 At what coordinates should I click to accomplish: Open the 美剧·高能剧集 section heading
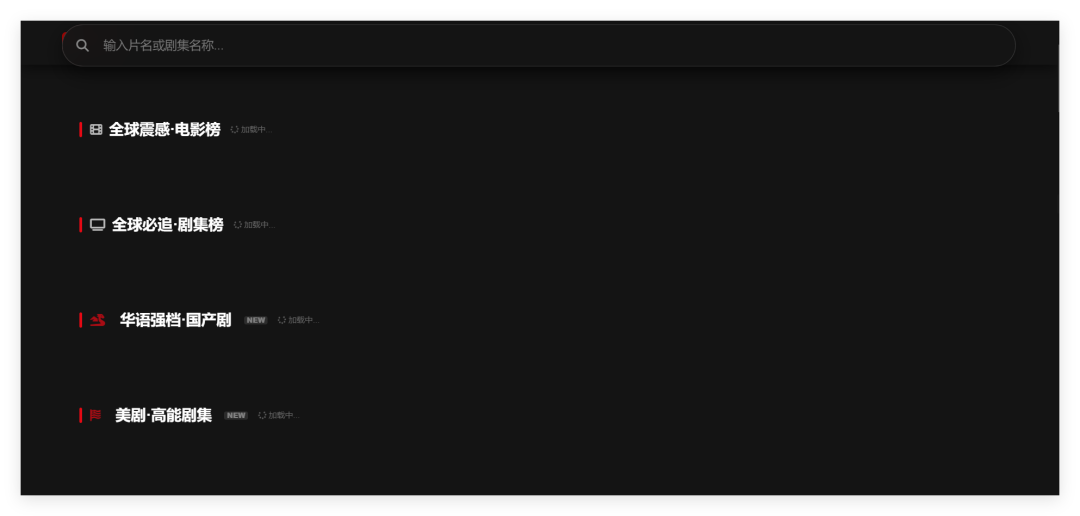pyautogui.click(x=163, y=415)
